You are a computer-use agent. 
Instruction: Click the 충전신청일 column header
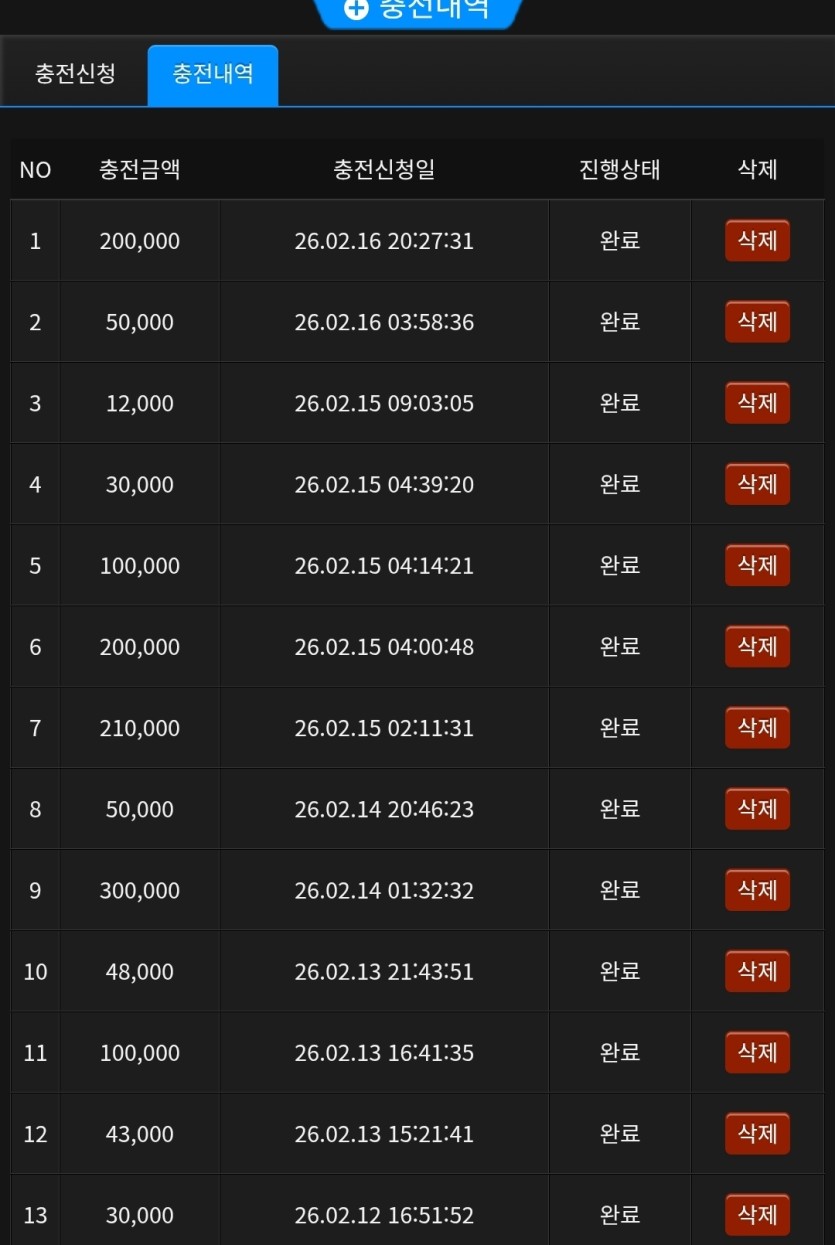click(x=384, y=169)
